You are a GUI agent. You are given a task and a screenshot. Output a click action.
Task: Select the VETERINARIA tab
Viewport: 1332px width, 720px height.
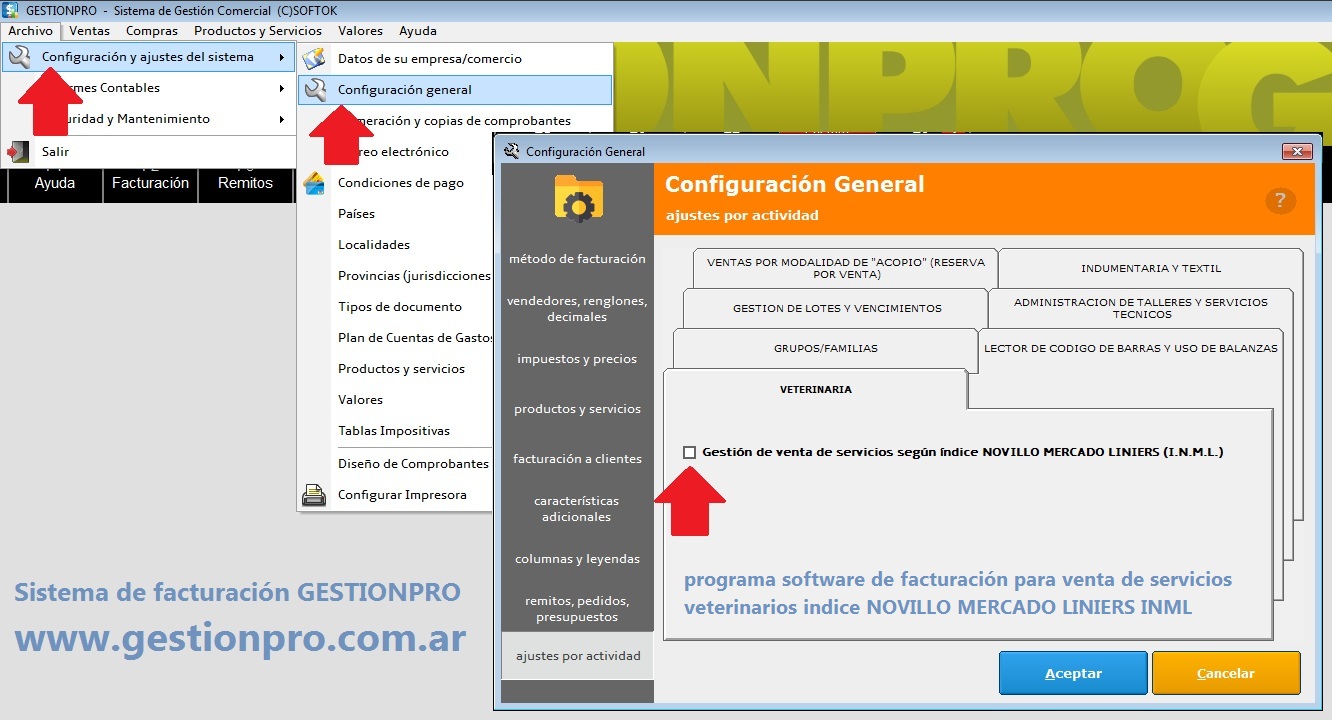tap(815, 389)
